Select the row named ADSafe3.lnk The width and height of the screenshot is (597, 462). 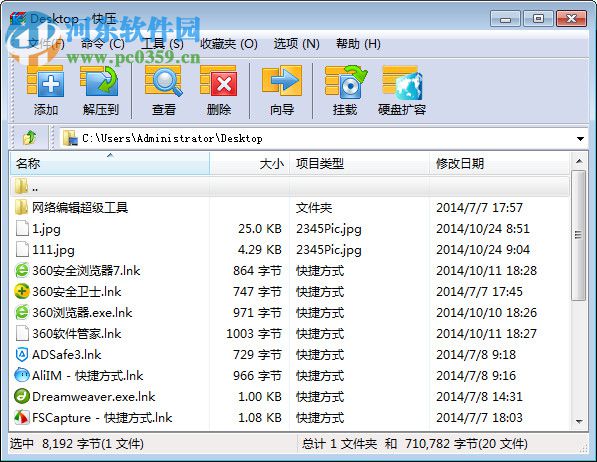pos(290,354)
